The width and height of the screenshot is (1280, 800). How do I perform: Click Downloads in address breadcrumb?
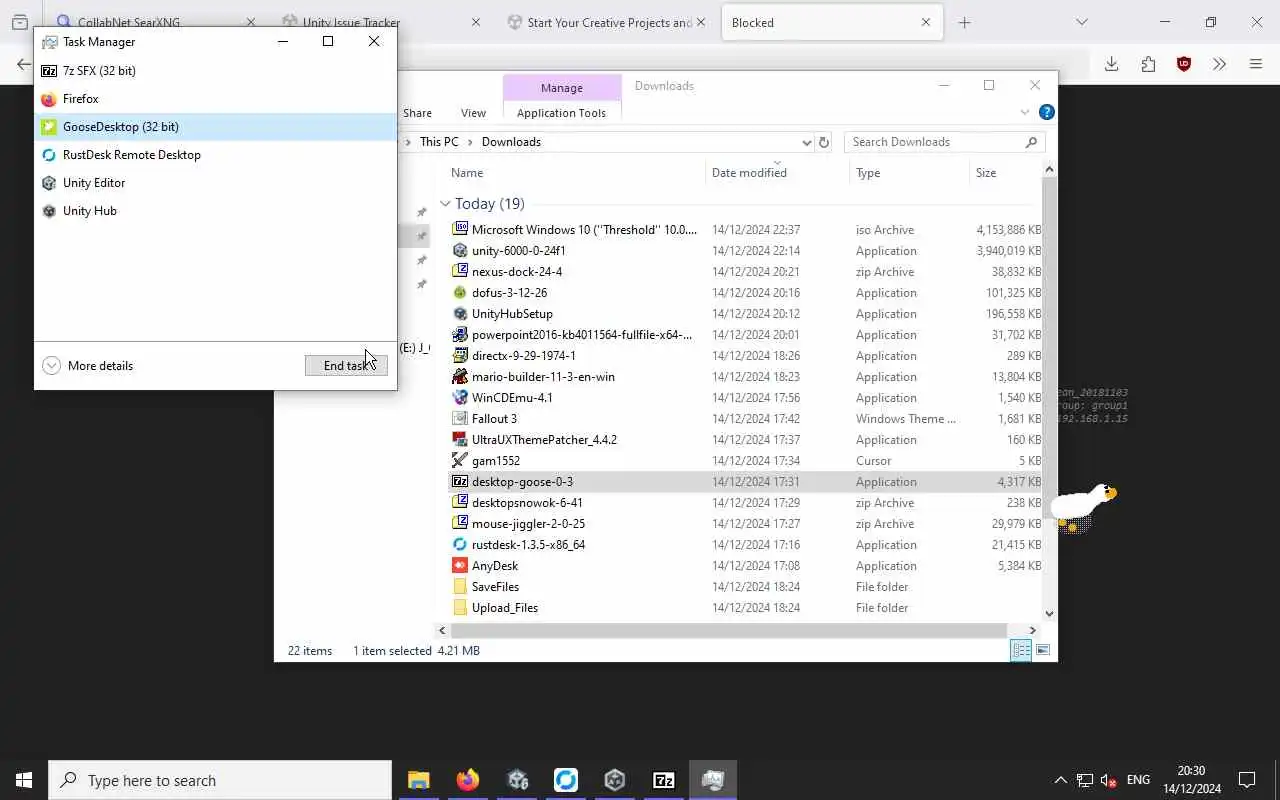pyautogui.click(x=511, y=142)
